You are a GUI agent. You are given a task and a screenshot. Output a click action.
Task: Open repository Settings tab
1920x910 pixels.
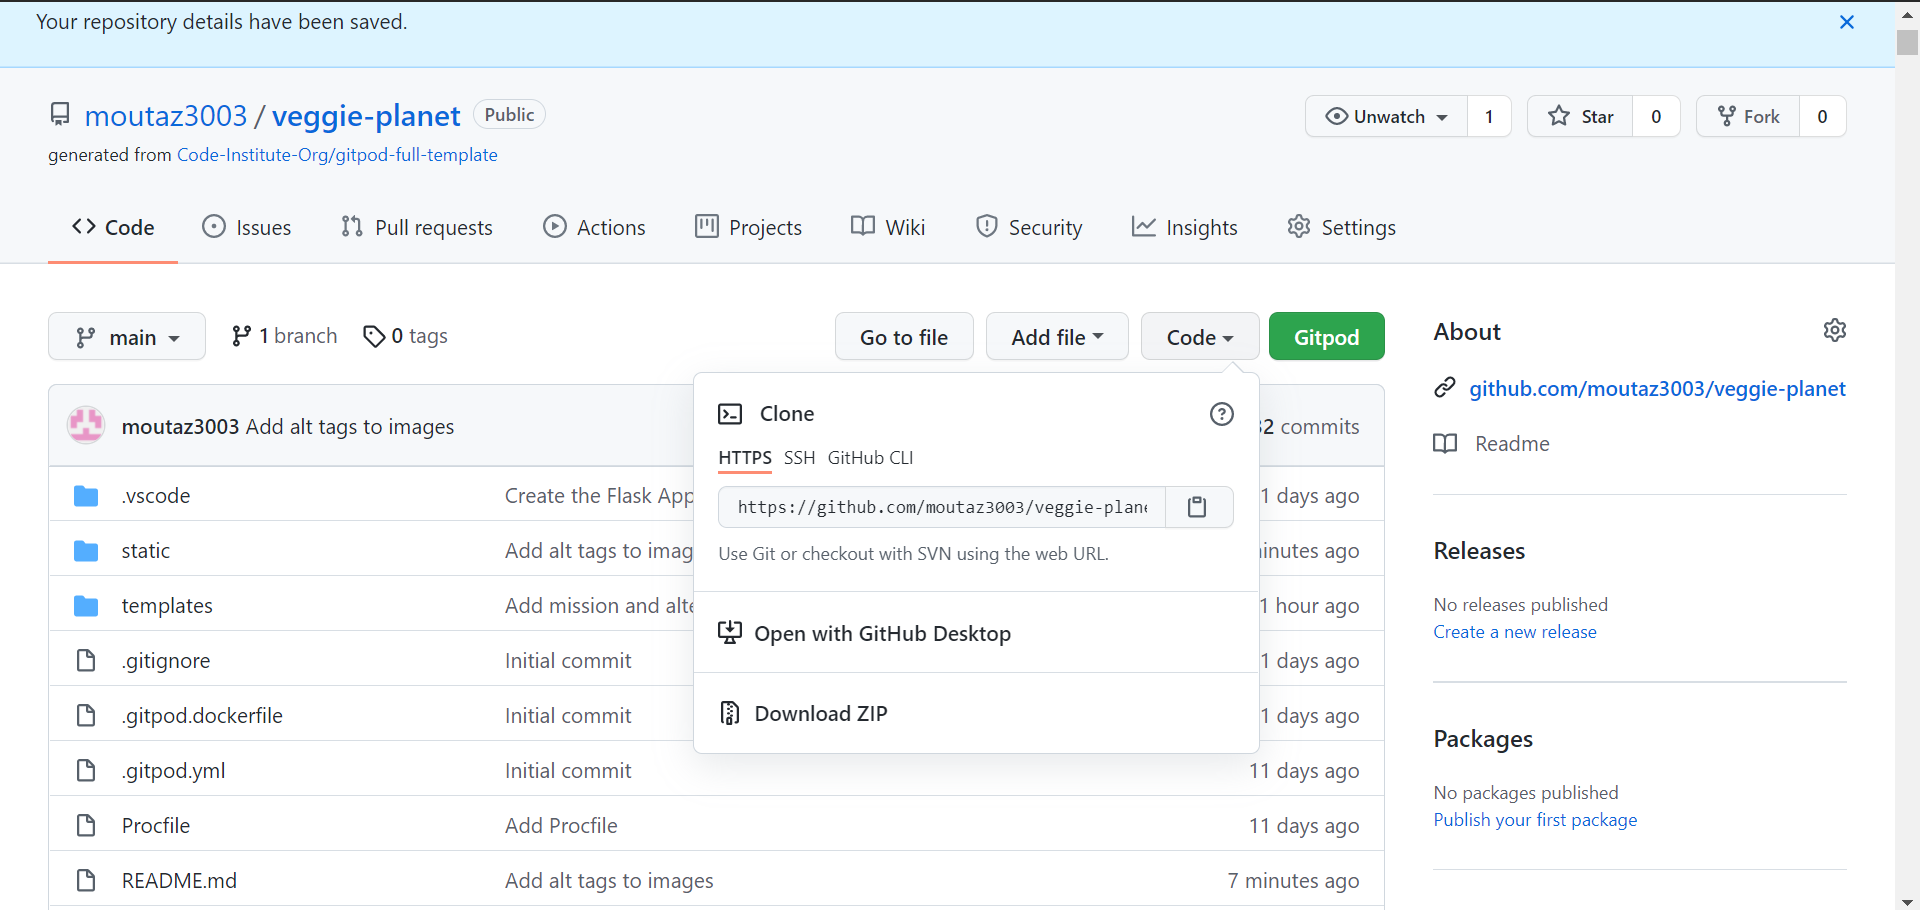pos(1342,228)
